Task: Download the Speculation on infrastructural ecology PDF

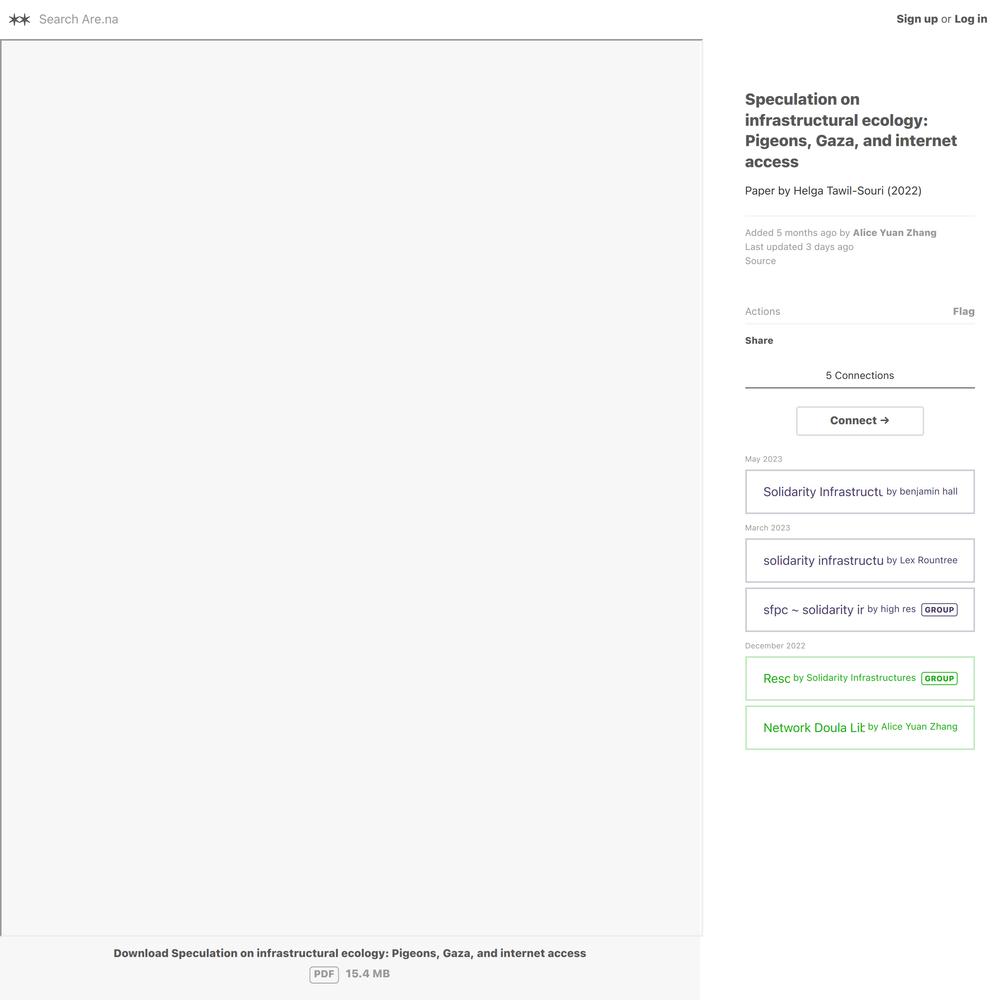Action: click(349, 953)
